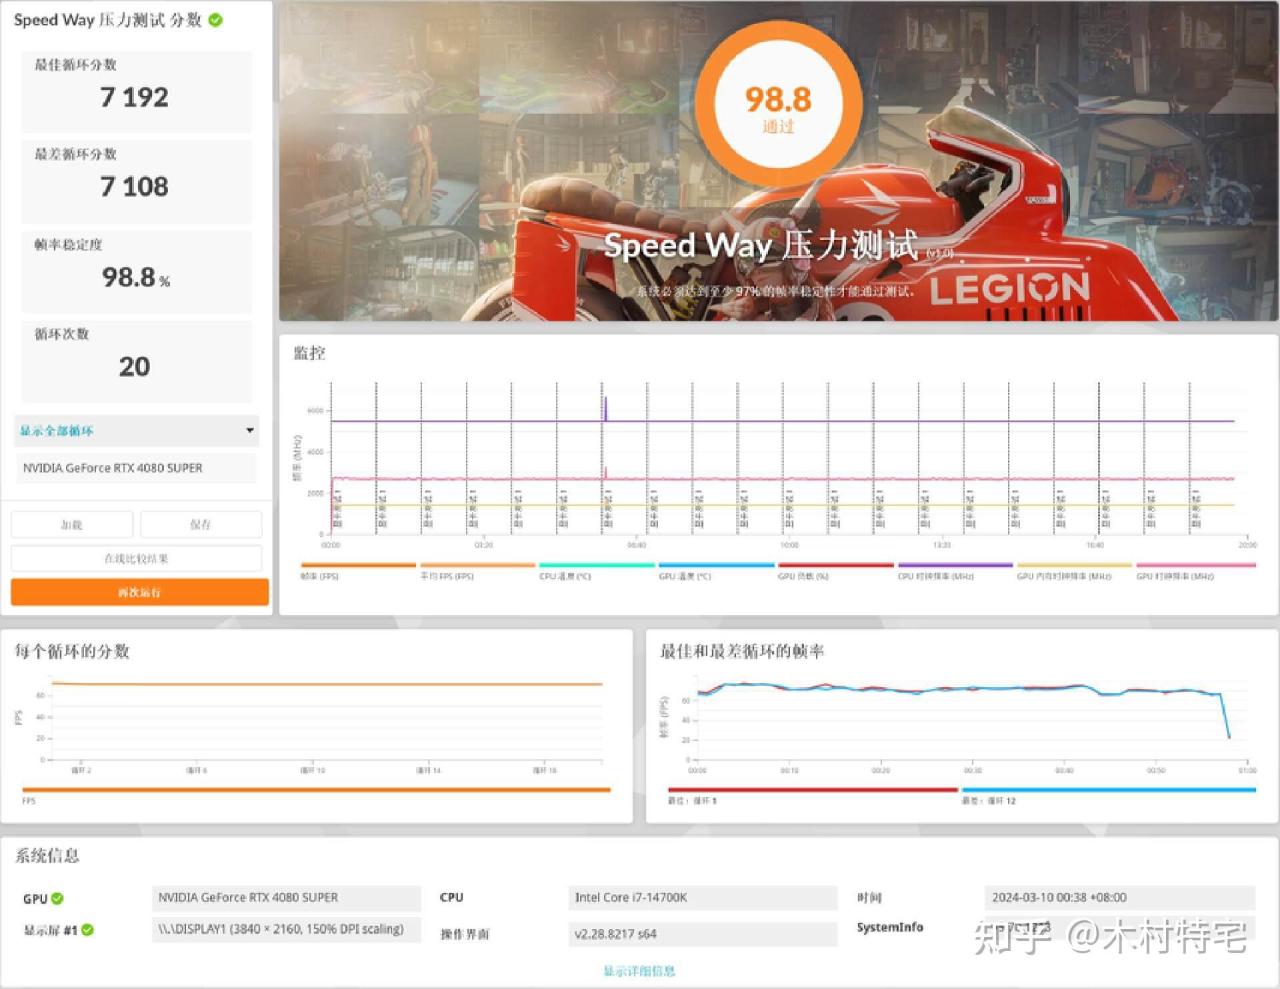This screenshot has height=989, width=1280.
Task: Click the 7 108 worst loop score
Action: pos(134,186)
